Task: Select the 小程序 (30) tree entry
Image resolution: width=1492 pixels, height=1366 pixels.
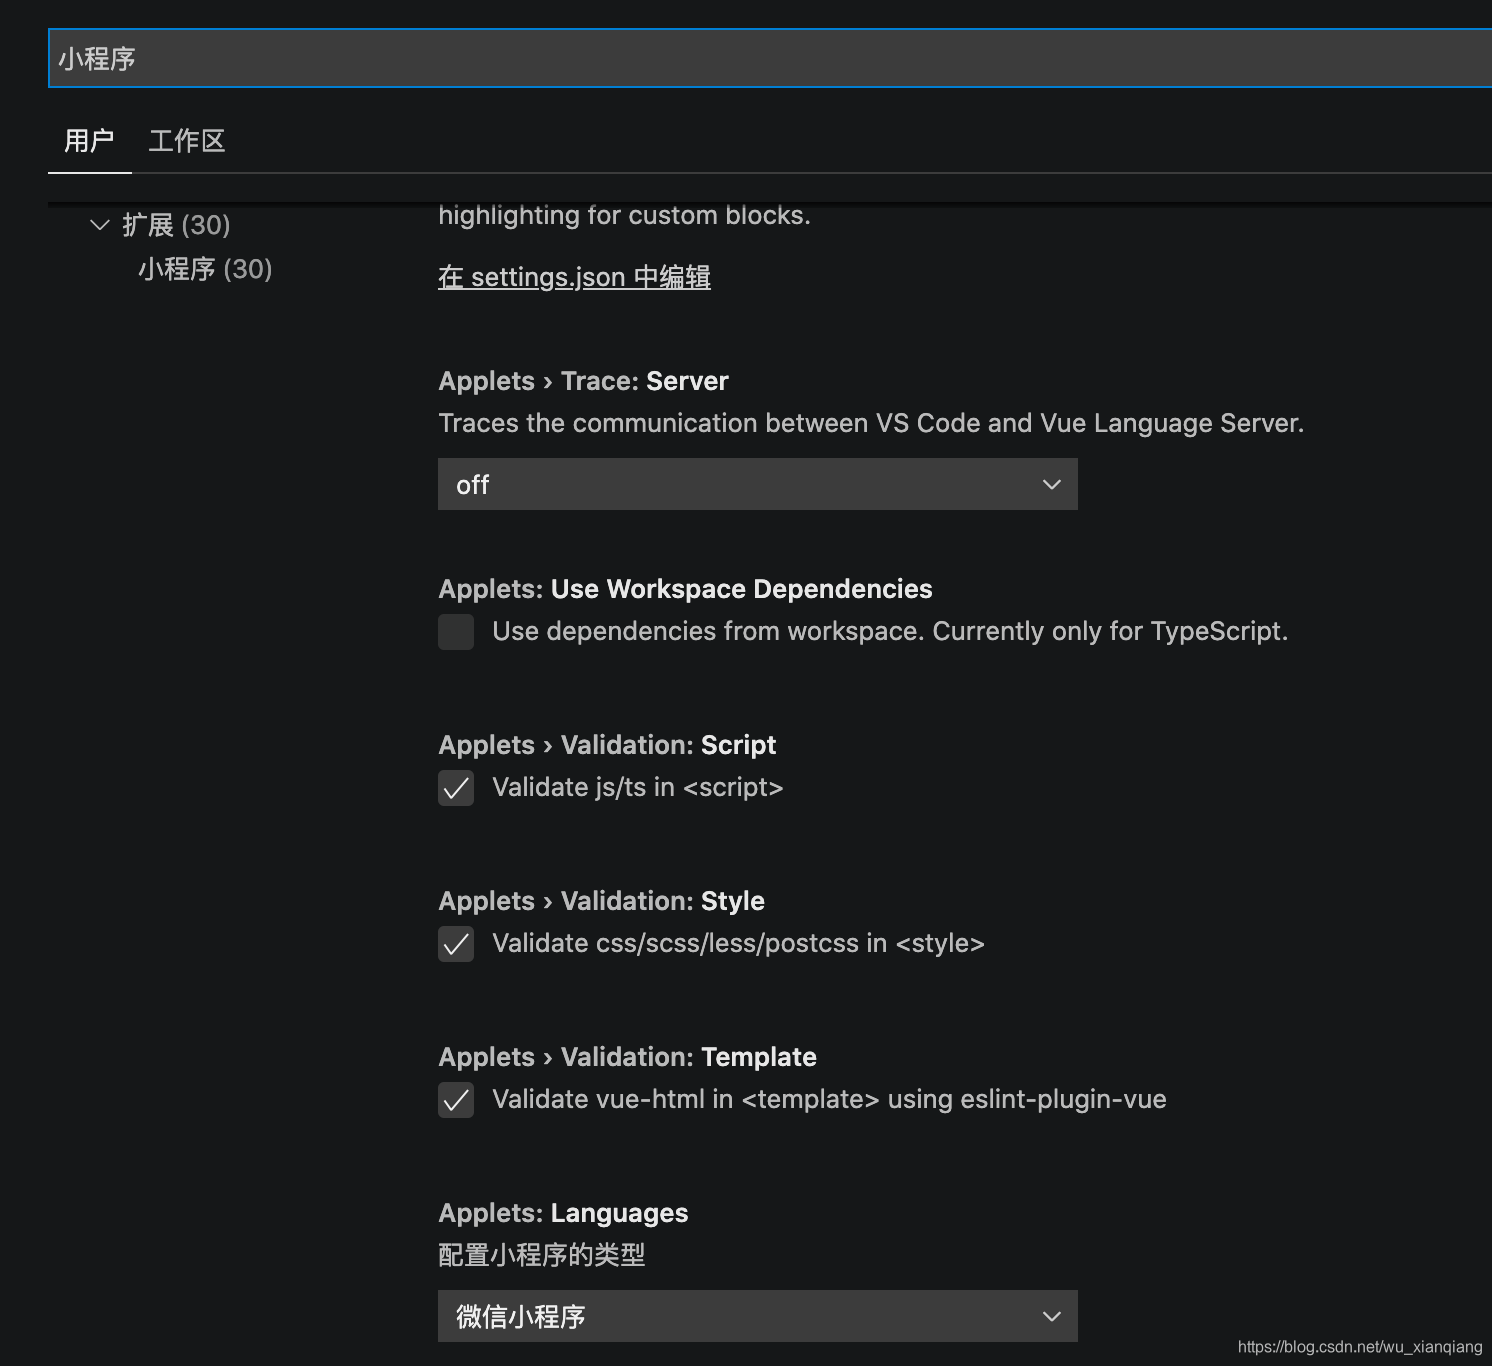Action: pos(205,269)
